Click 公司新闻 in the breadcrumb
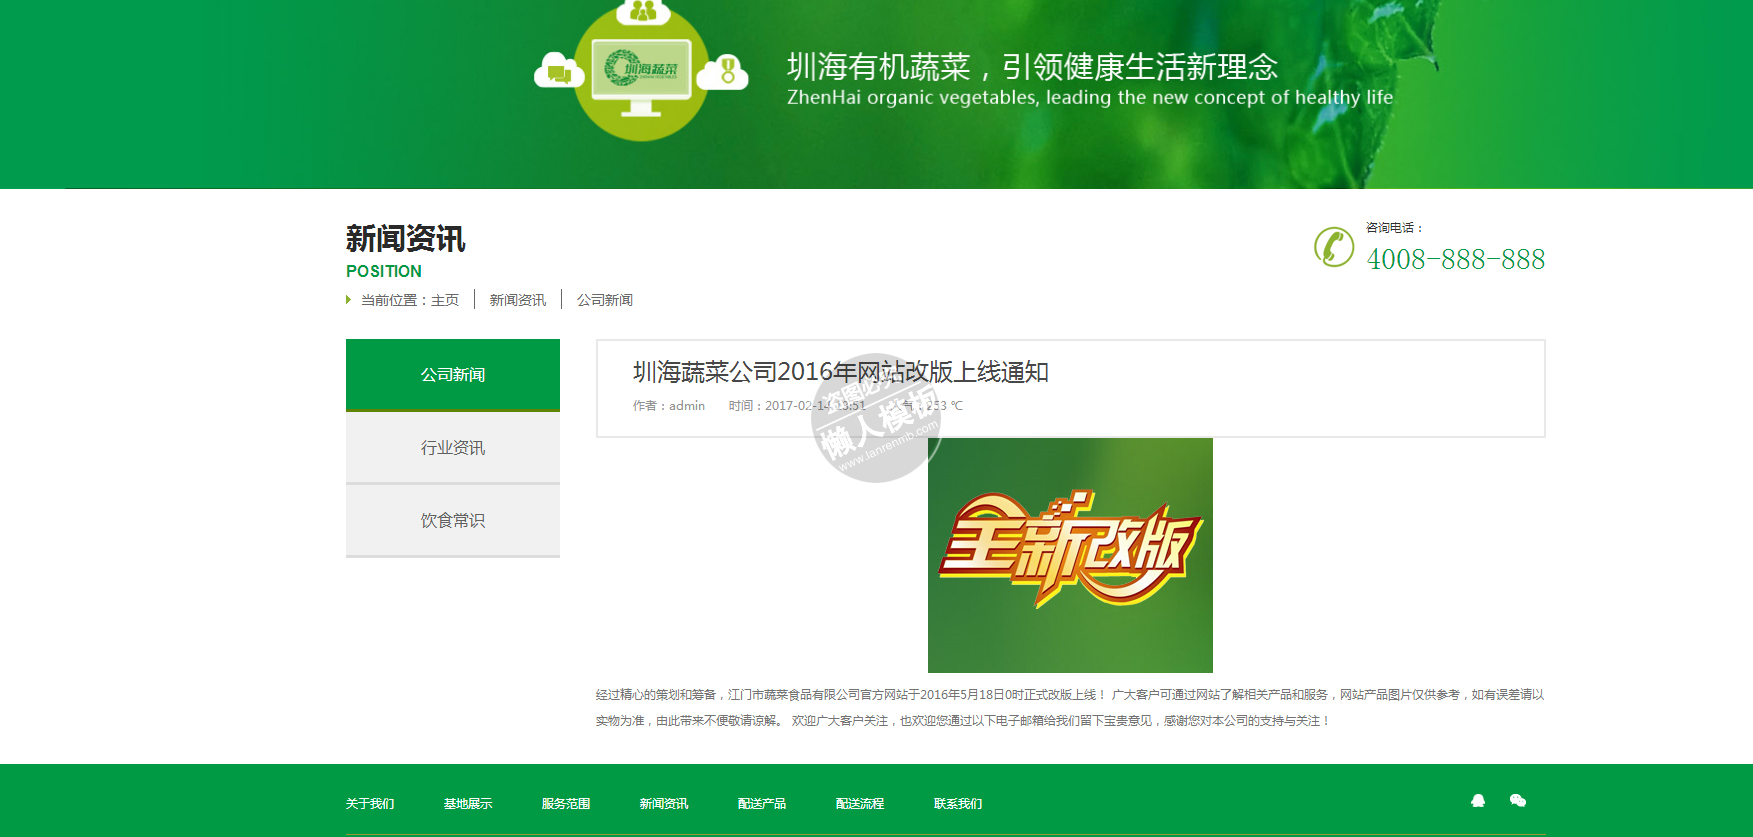This screenshot has width=1753, height=837. [x=604, y=300]
